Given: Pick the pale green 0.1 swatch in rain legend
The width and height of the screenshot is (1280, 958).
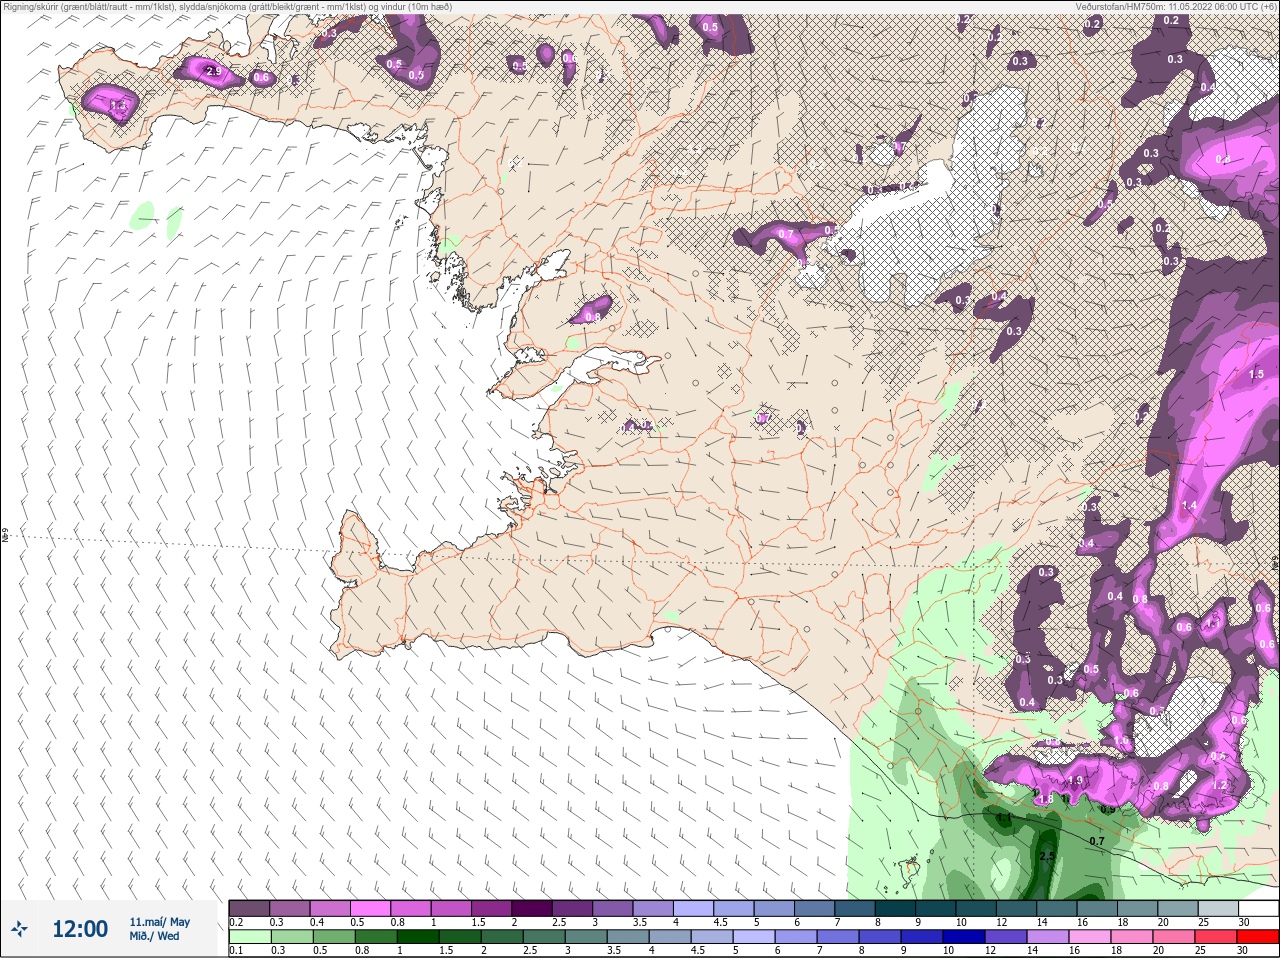Looking at the screenshot, I should click(249, 936).
